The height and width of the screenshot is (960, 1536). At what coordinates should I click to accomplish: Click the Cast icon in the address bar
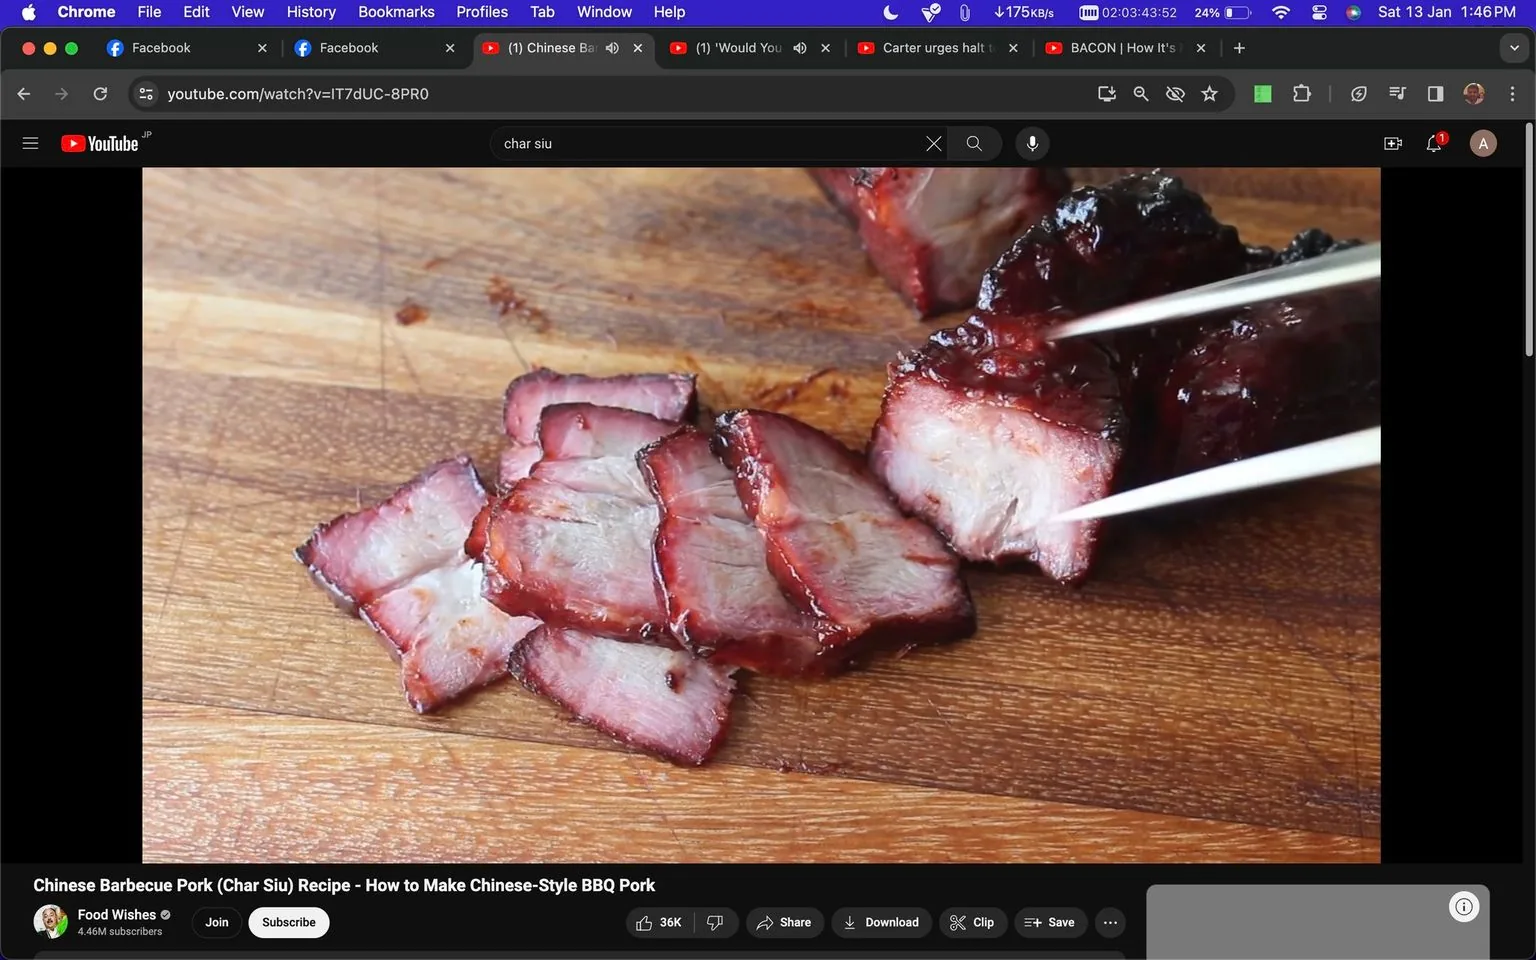(1106, 93)
